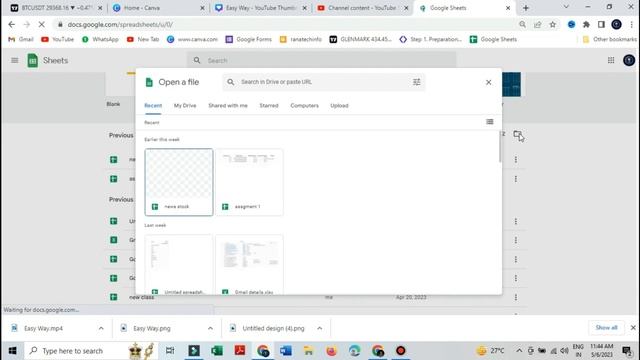Open search options filter icon in dialog
This screenshot has width=640, height=360.
(416, 82)
